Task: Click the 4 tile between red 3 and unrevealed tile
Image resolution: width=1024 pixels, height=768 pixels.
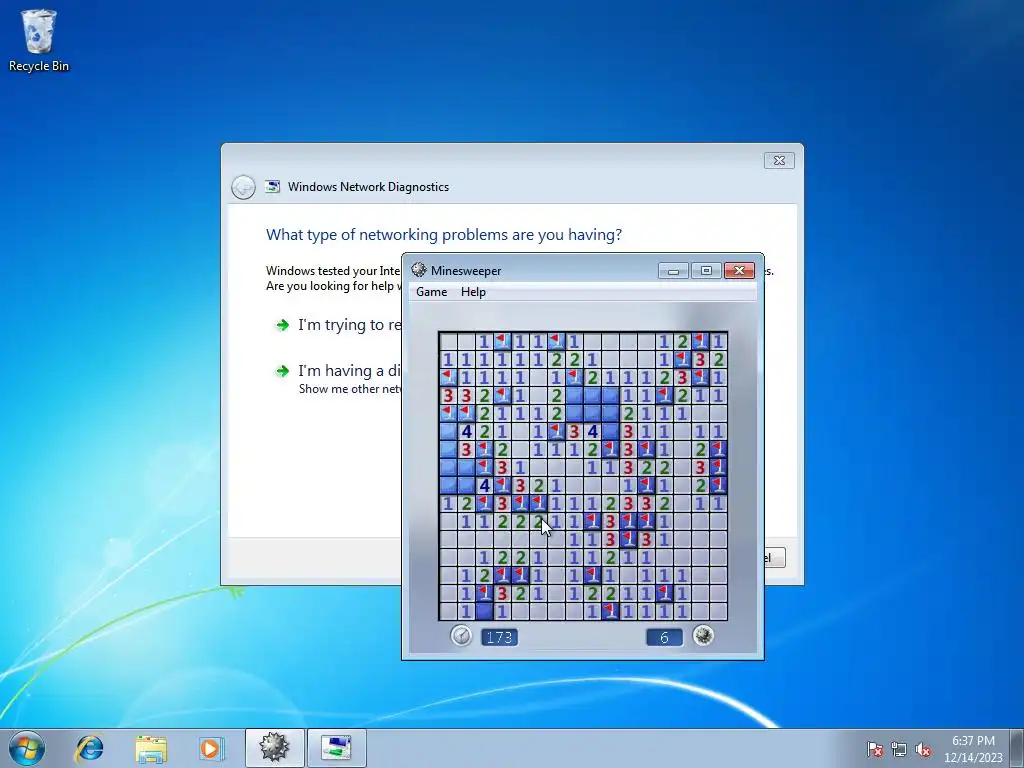Action: (x=592, y=431)
